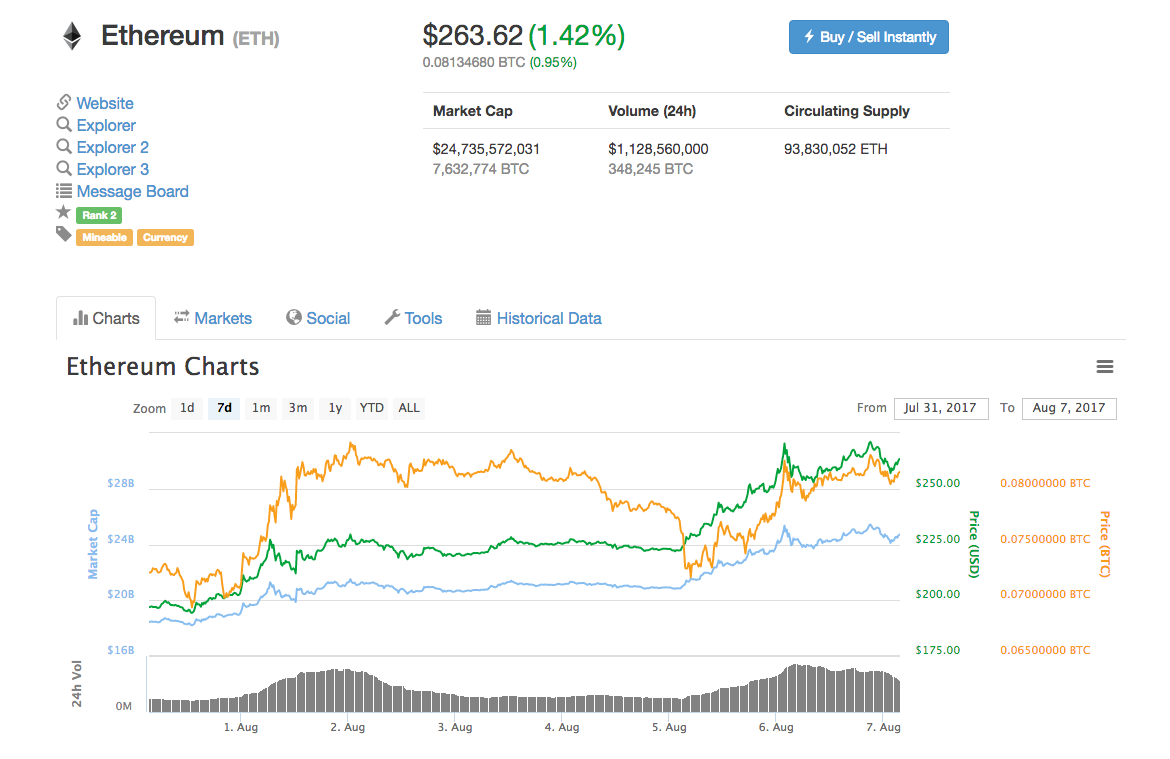Open the Explorer link
Screen dimensions: 1170x759
tap(106, 125)
